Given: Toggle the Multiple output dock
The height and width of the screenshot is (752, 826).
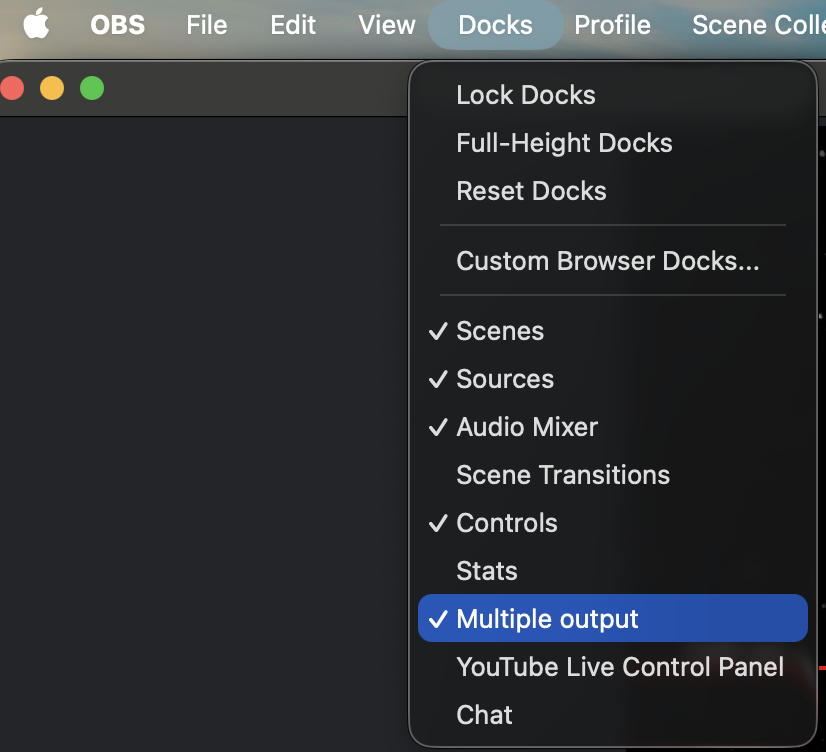Looking at the screenshot, I should coord(547,619).
